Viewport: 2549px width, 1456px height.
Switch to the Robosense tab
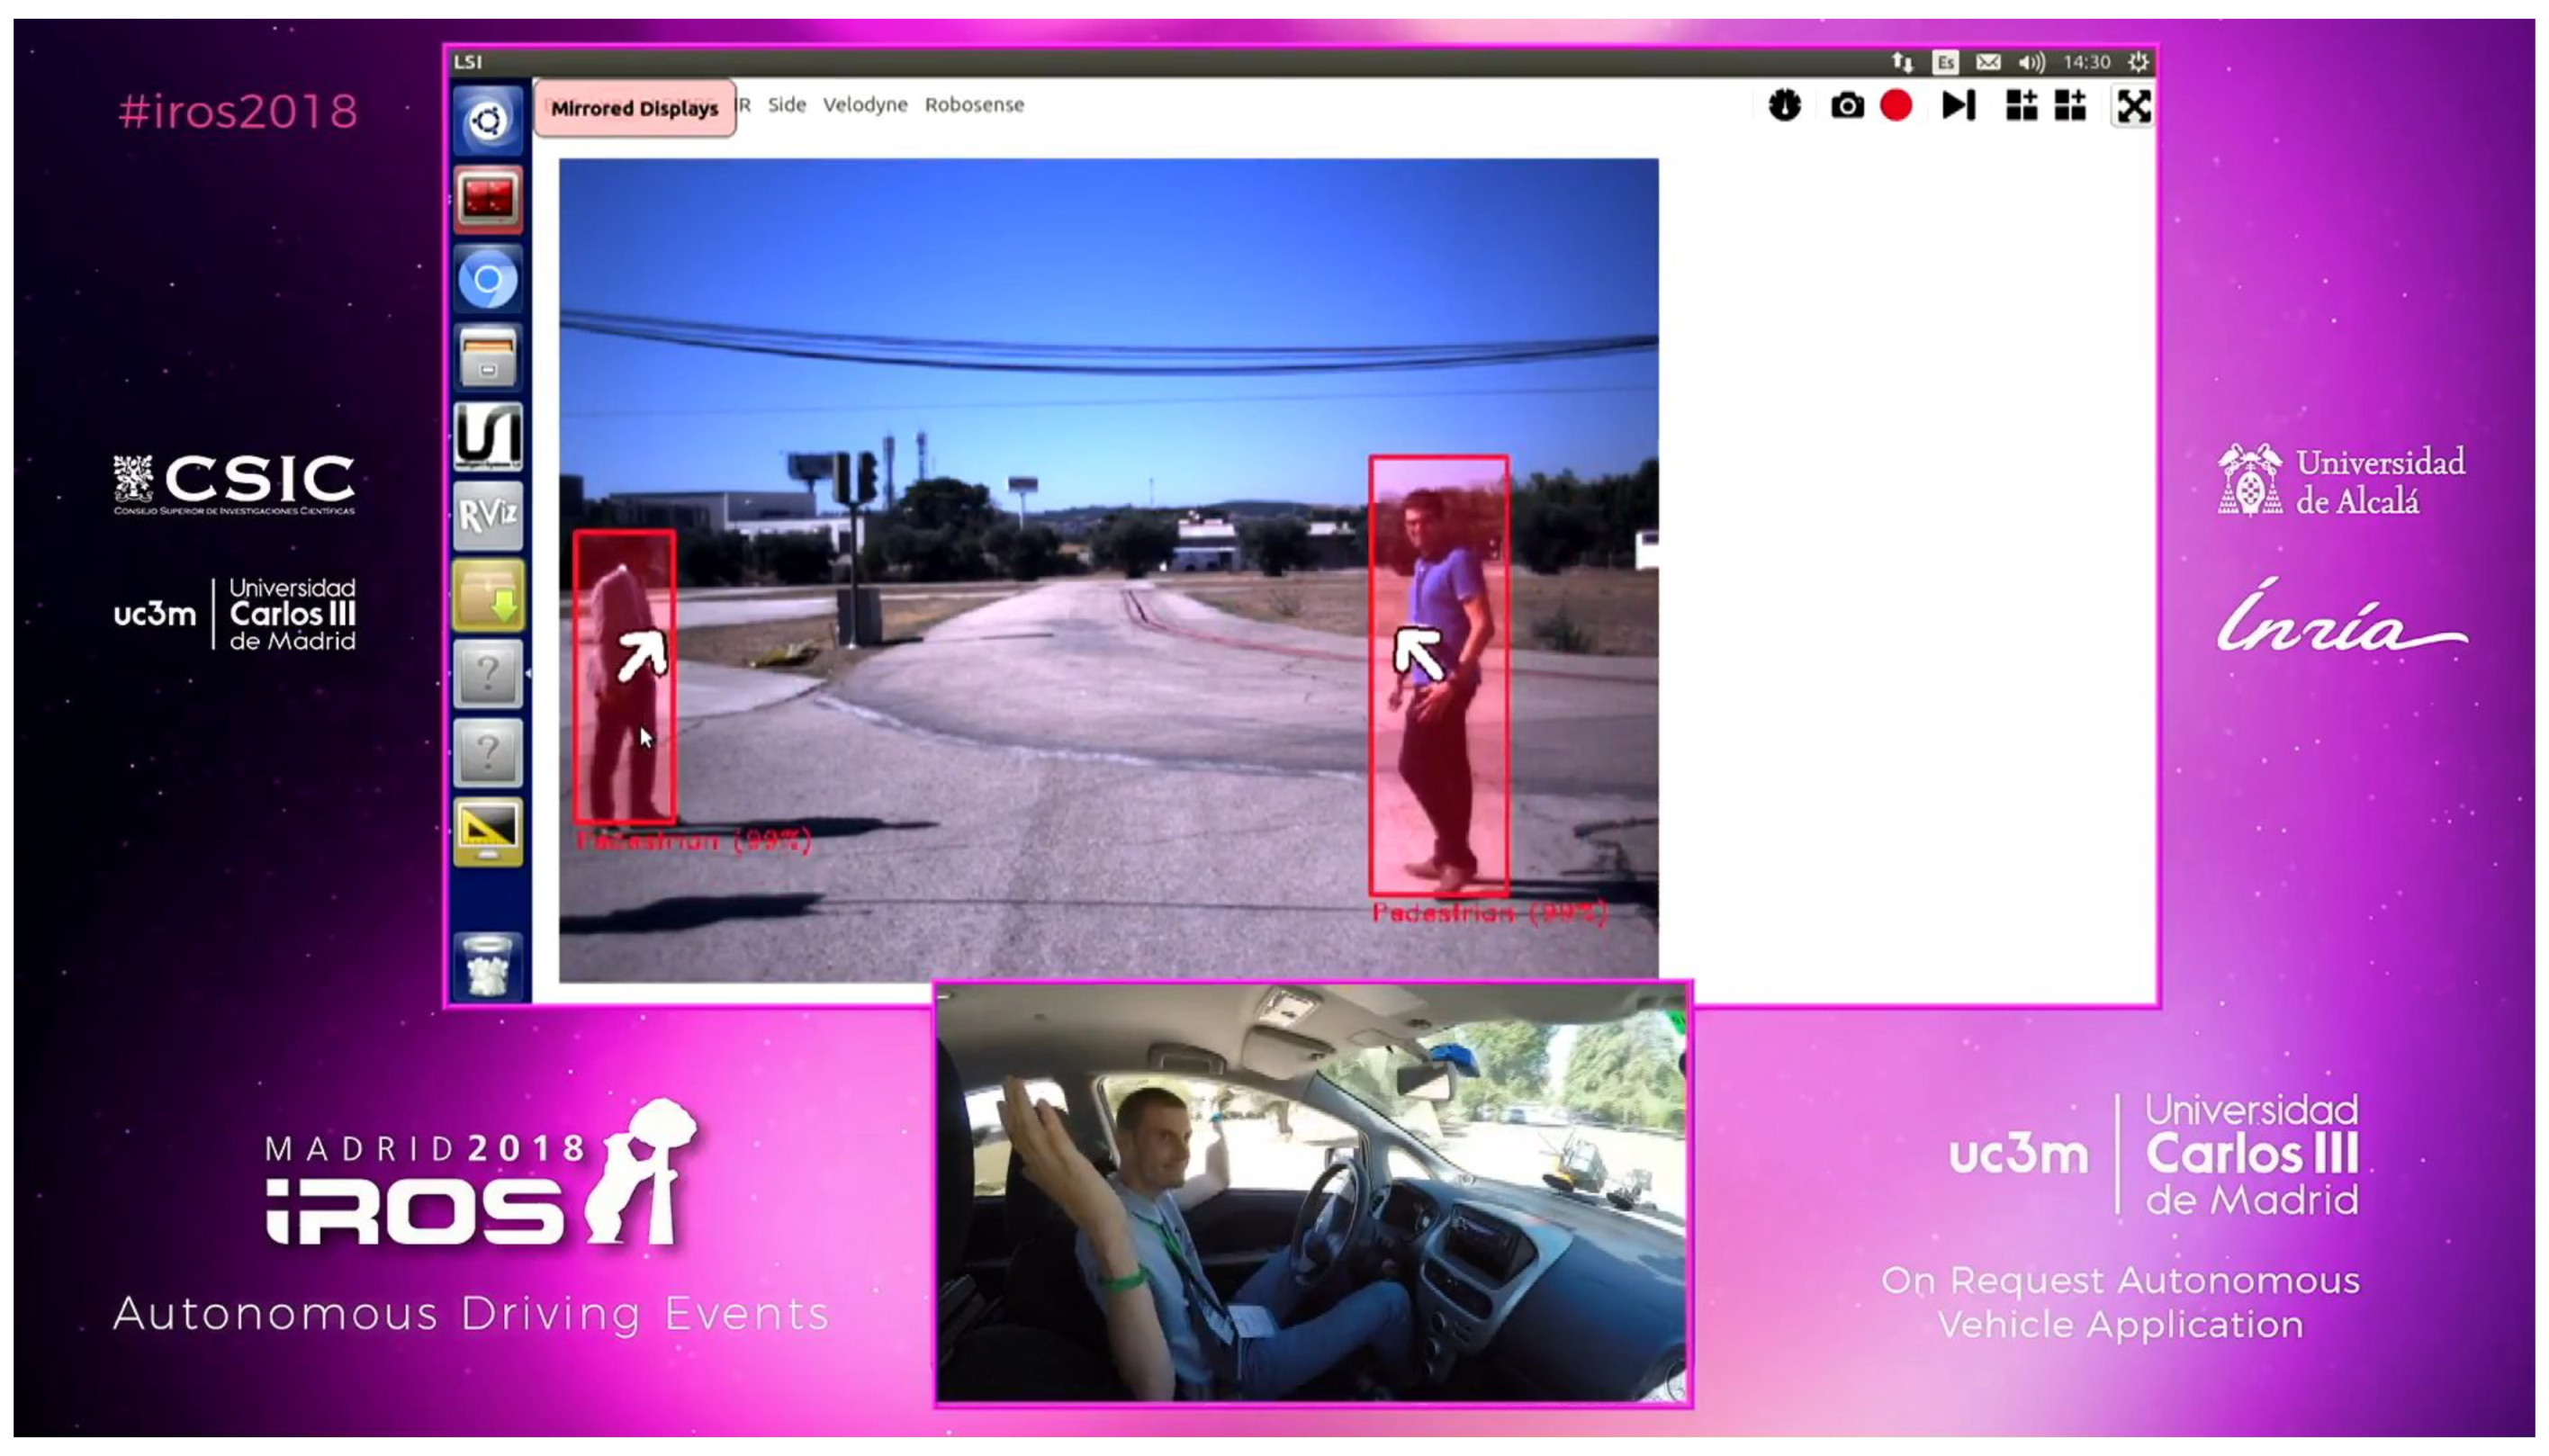(x=973, y=105)
